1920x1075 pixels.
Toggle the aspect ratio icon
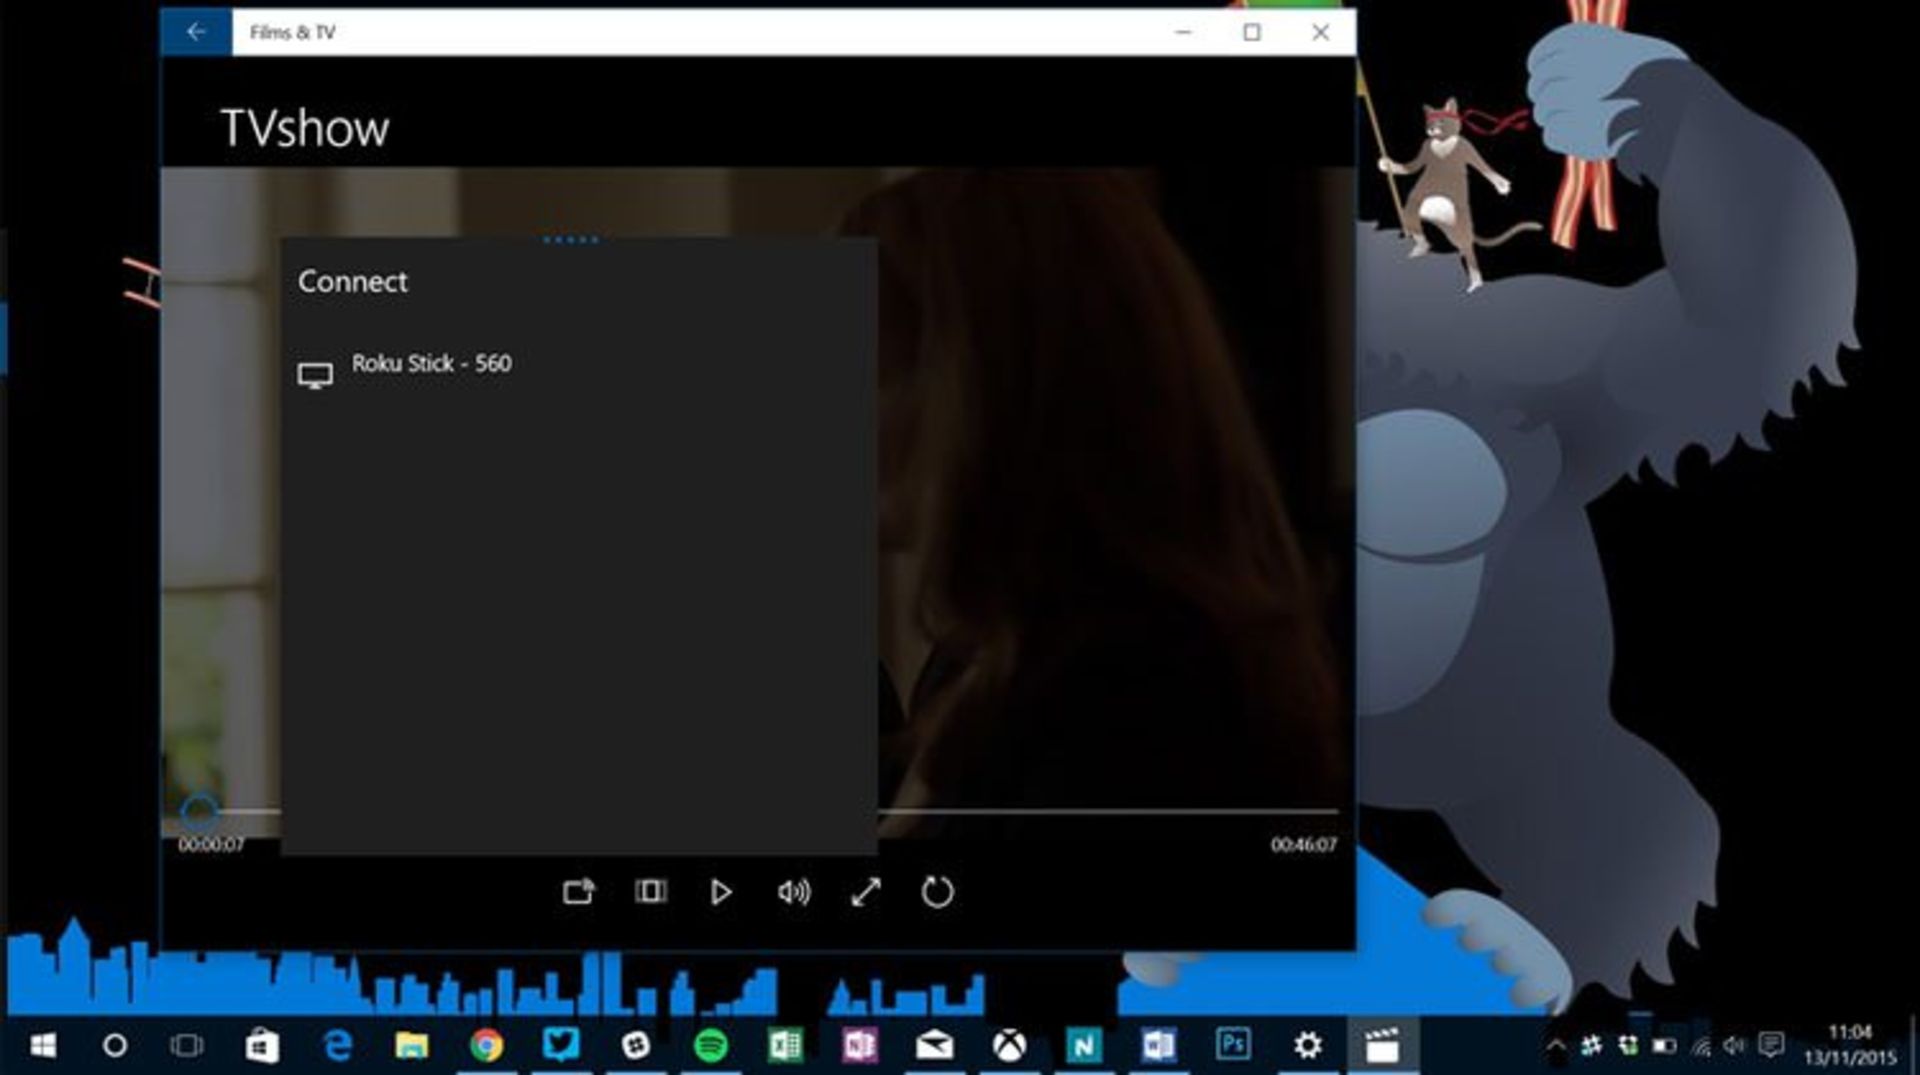click(650, 891)
